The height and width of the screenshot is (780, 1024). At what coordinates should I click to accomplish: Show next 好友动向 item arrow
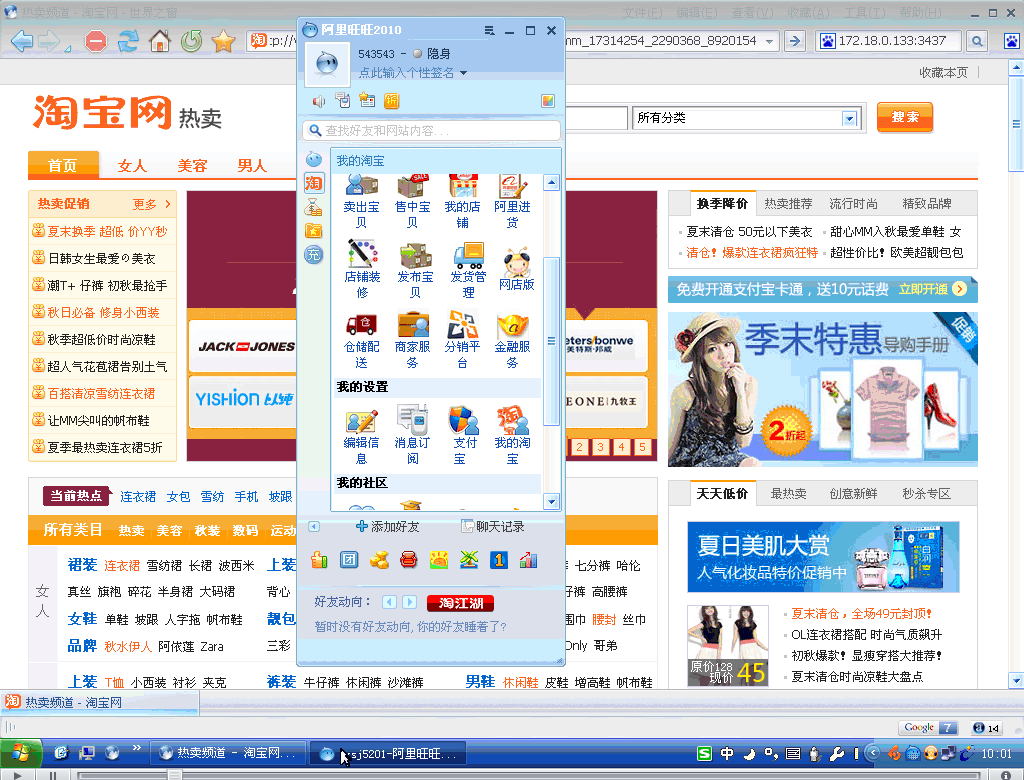[409, 602]
